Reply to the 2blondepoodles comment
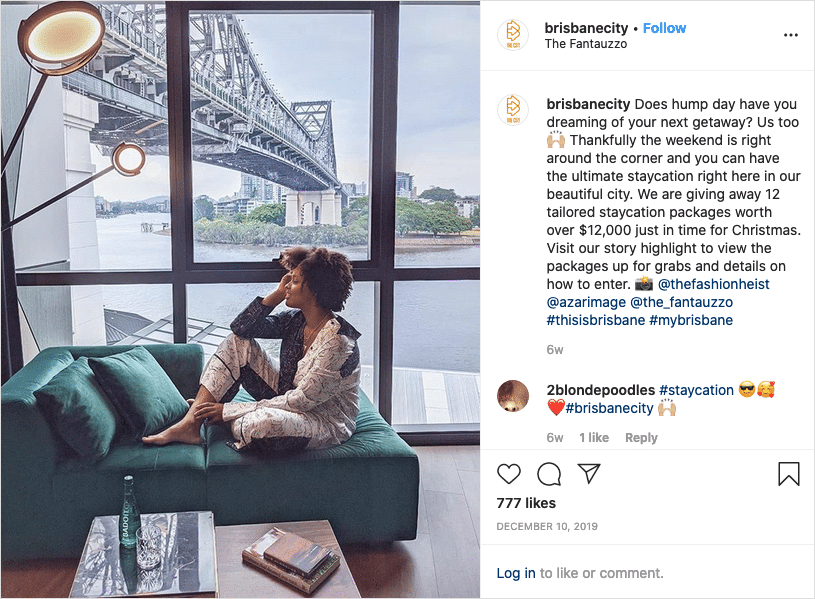 tap(641, 438)
